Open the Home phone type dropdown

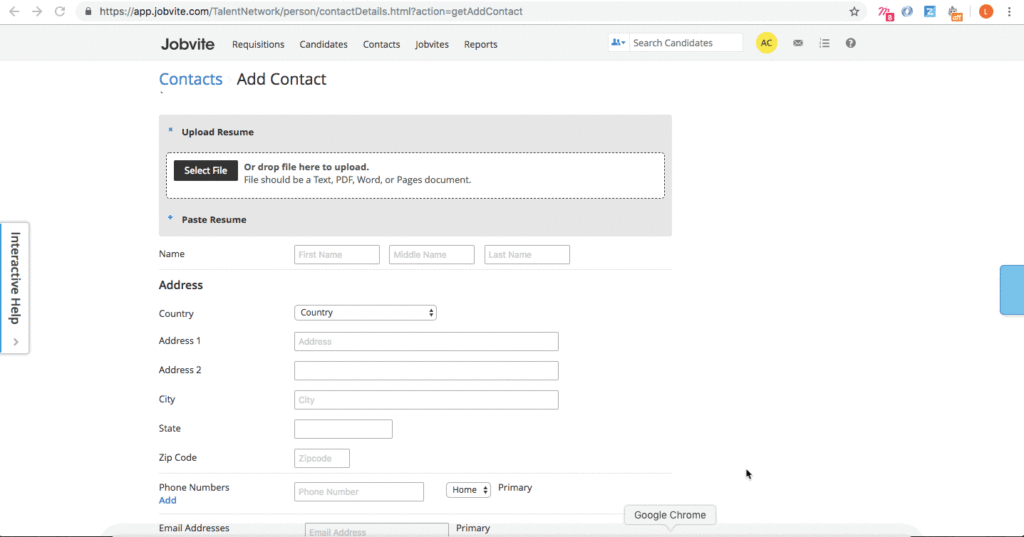click(469, 490)
